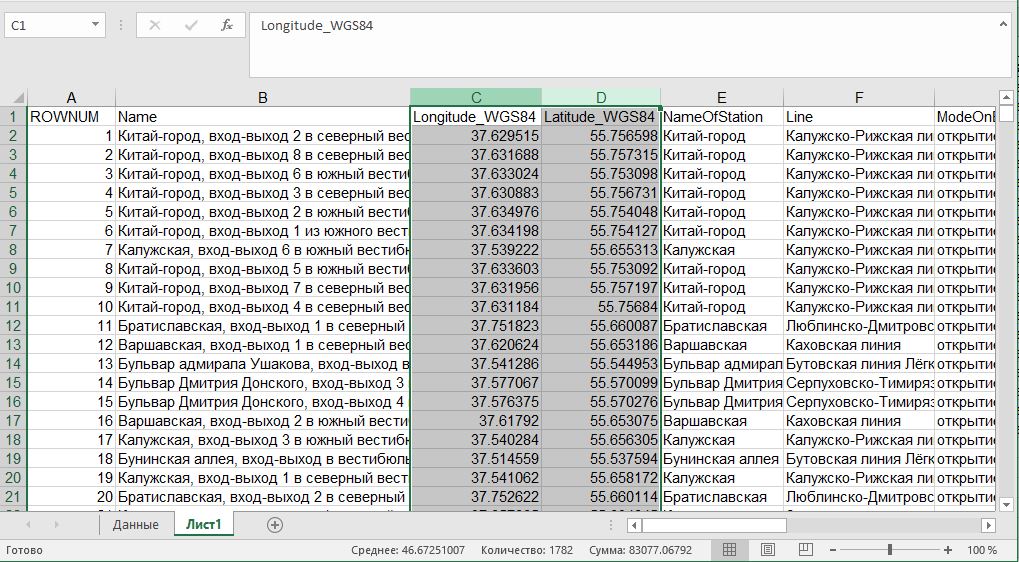Click longitude cell 37.61792
This screenshot has width=1019, height=562.
[476, 421]
